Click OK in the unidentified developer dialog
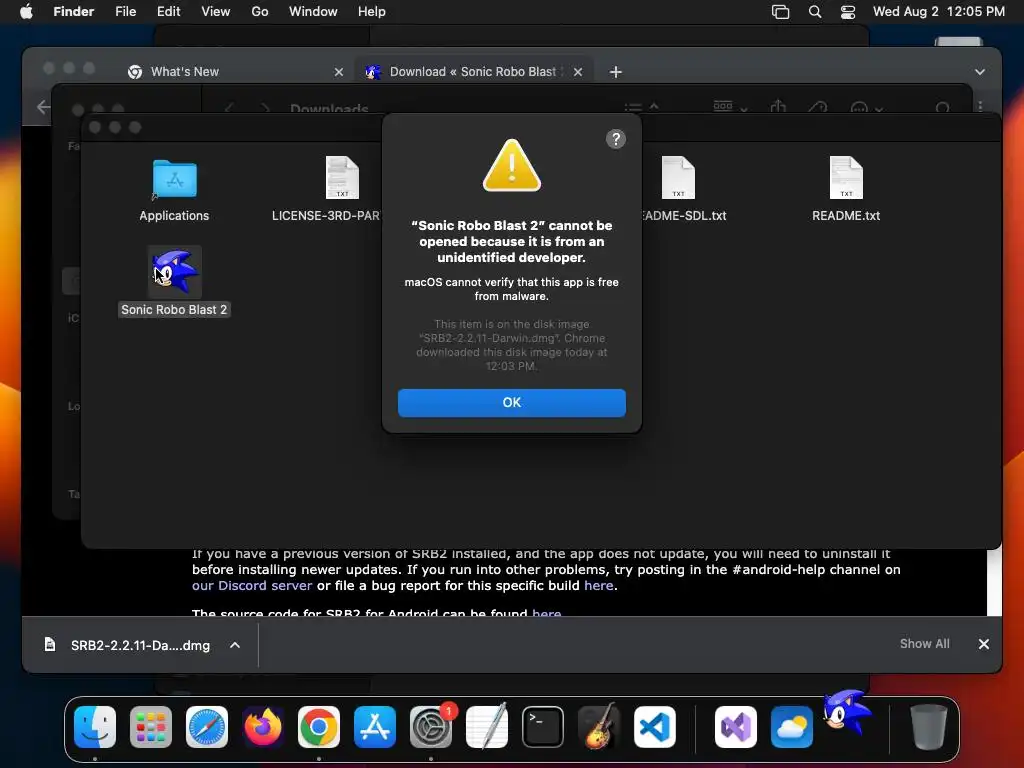The image size is (1024, 768). click(x=511, y=402)
